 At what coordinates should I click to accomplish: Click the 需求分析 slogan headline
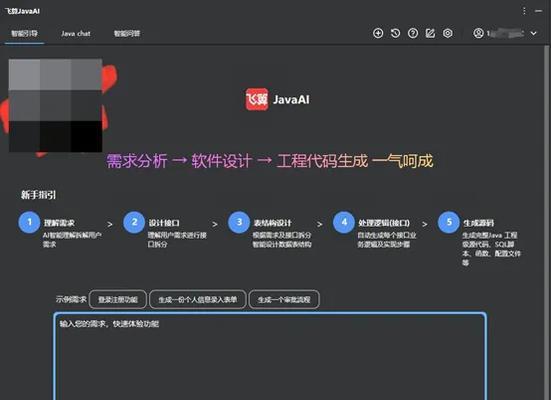click(x=270, y=161)
